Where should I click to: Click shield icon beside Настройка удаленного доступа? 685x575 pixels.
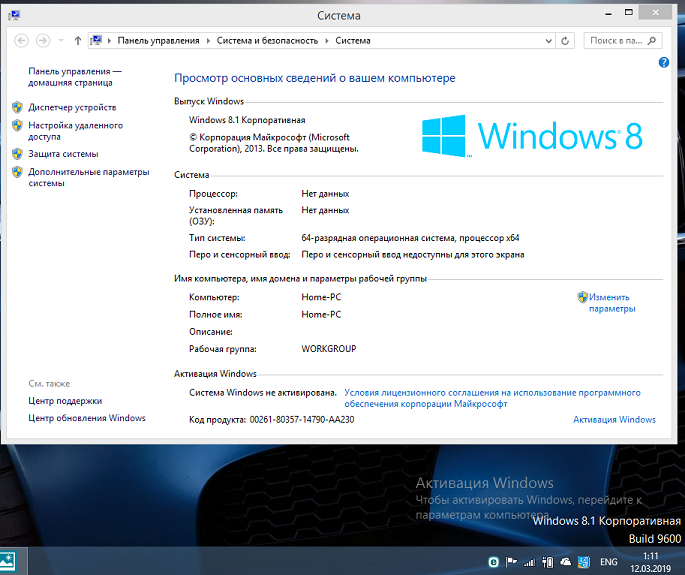click(17, 125)
